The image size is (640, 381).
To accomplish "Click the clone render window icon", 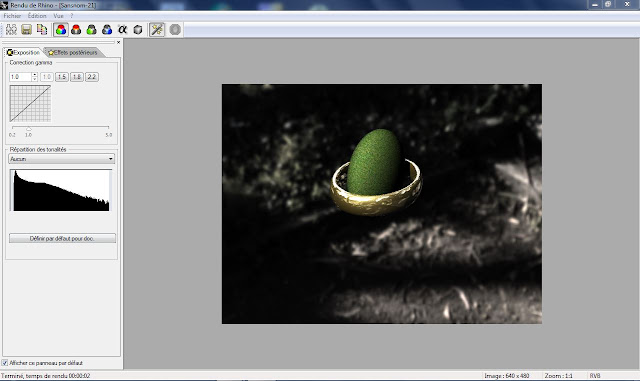I will (11, 30).
